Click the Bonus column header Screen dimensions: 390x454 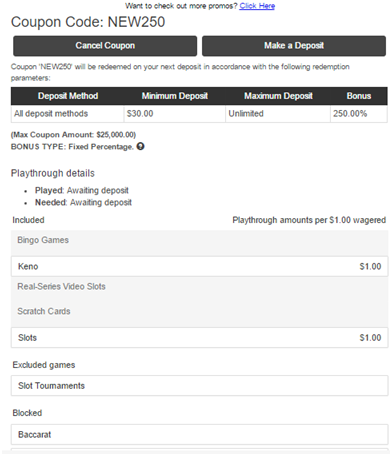[359, 96]
